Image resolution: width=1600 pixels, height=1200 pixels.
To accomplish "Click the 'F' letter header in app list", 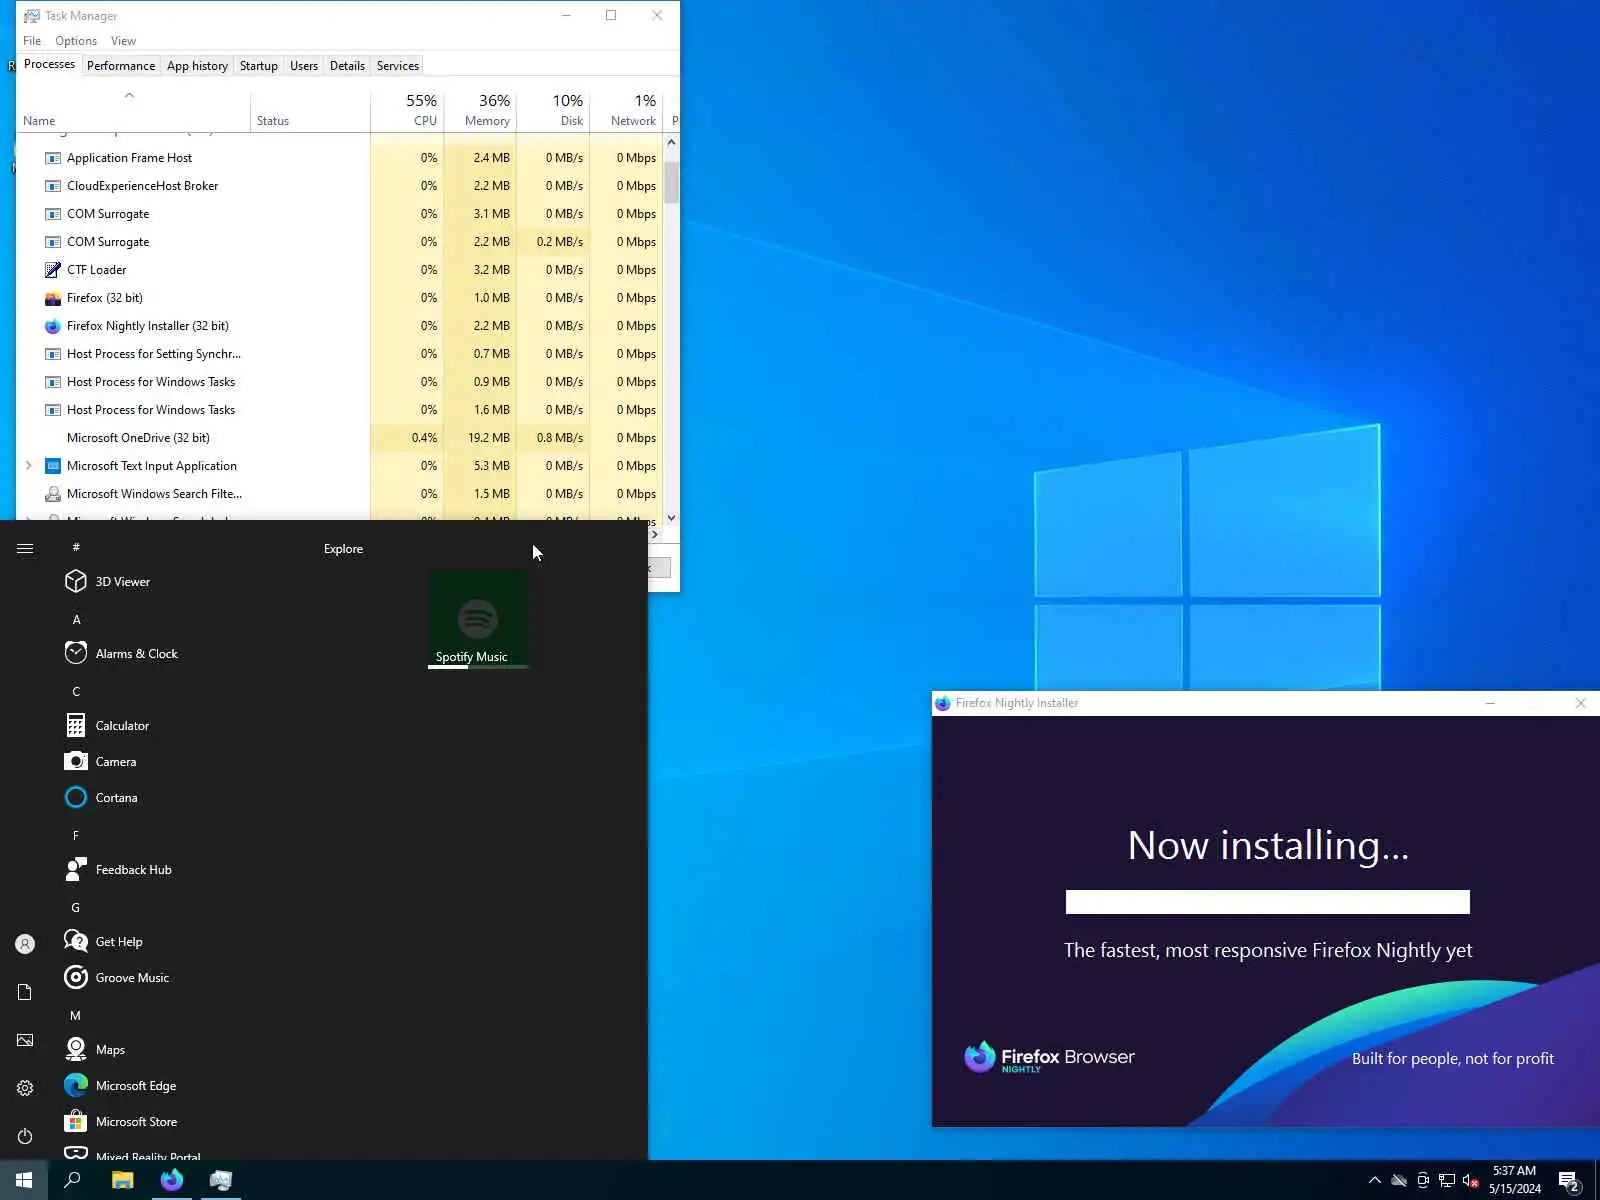I will tap(75, 835).
